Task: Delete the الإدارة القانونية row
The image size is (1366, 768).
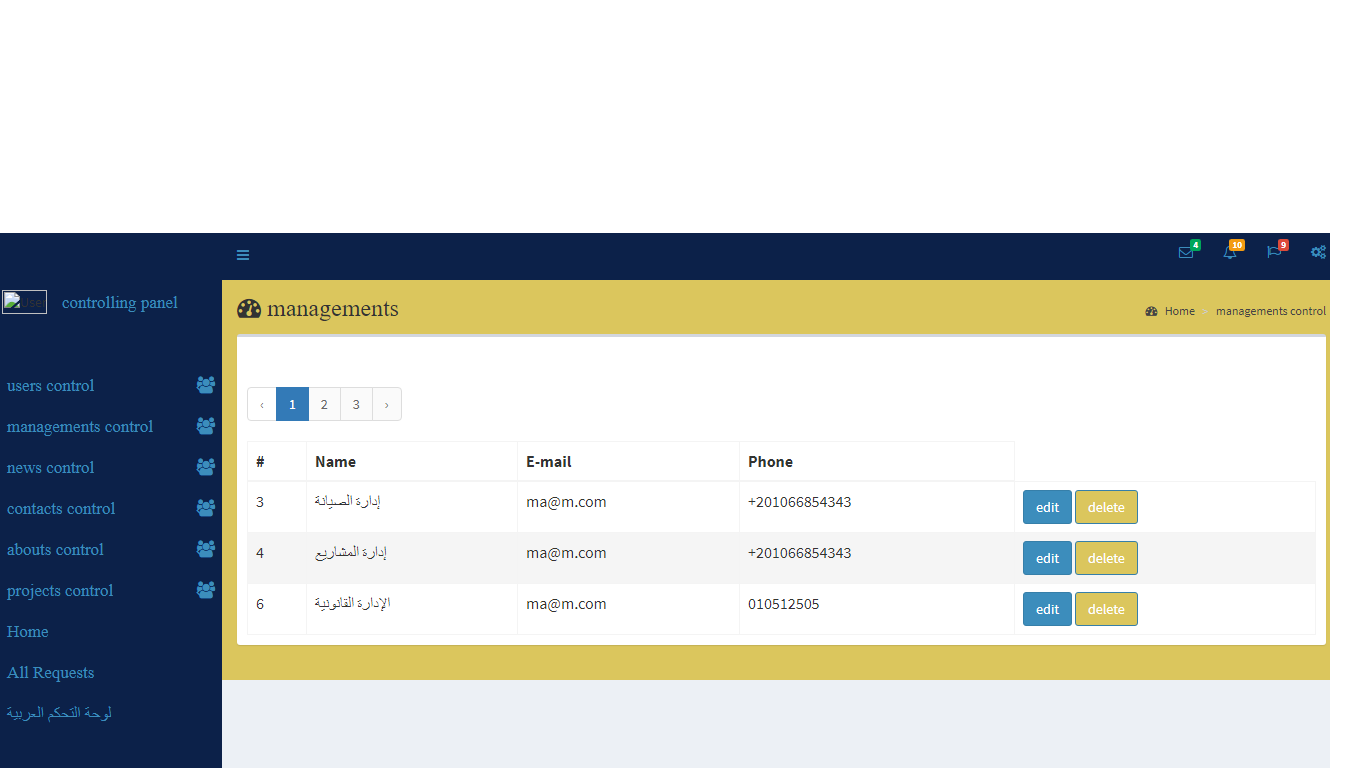Action: (1106, 609)
